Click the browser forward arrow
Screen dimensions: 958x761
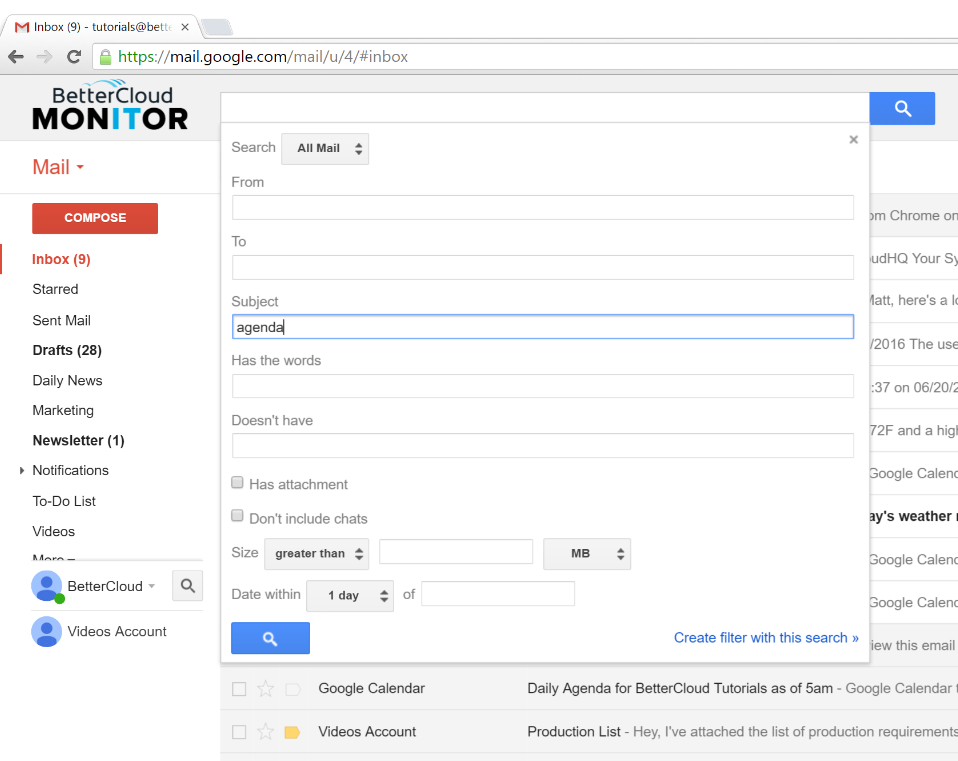[x=45, y=57]
